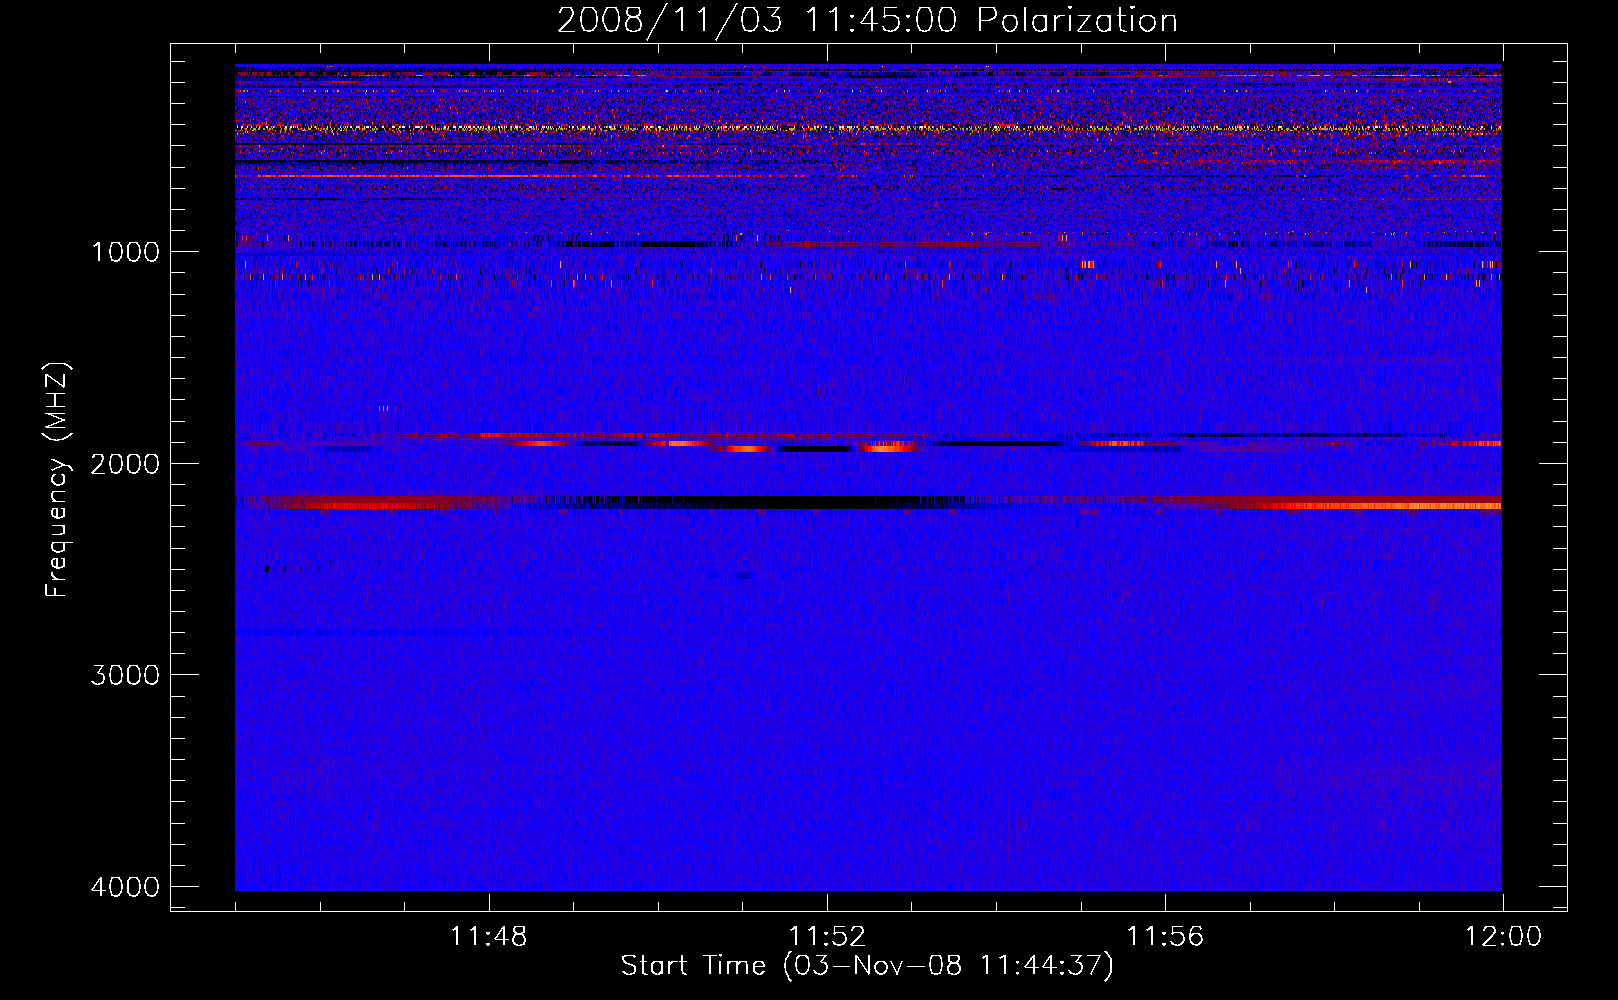Click the 'Start Time (03-Nov-08 11:44:37)' label
The width and height of the screenshot is (1618, 1000).
coord(867,966)
